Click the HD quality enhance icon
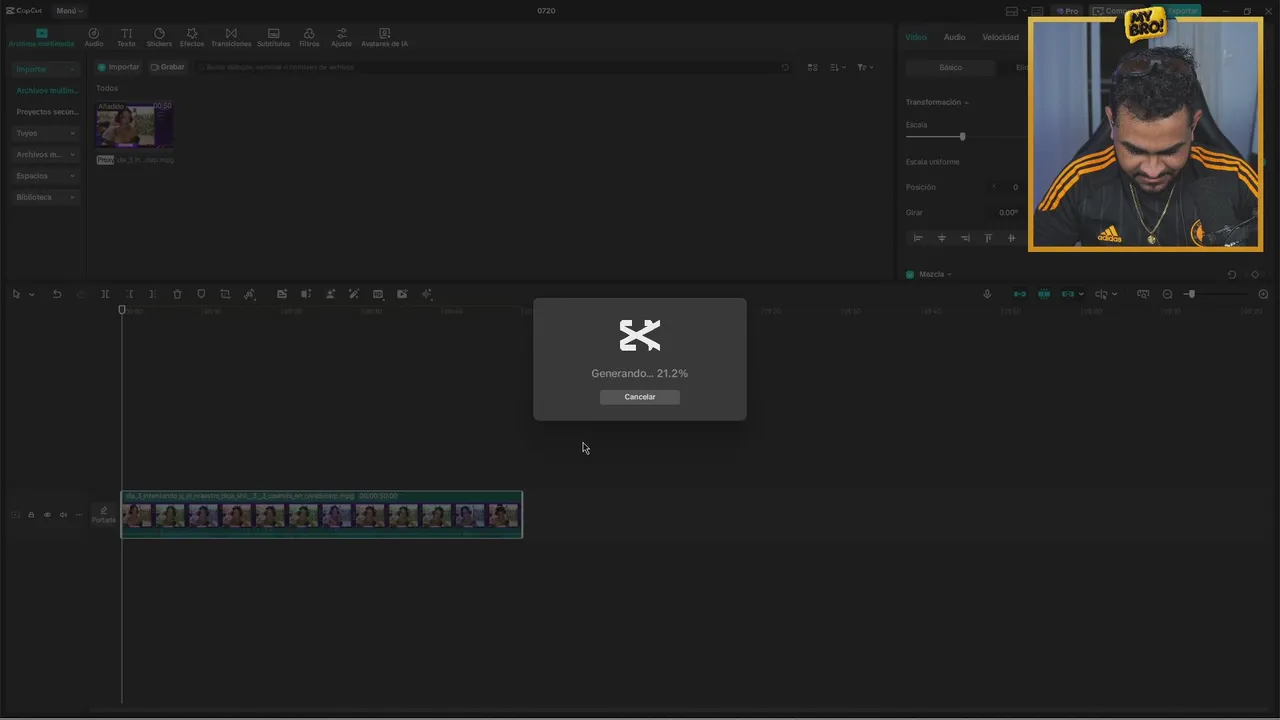Image resolution: width=1280 pixels, height=720 pixels. pyautogui.click(x=378, y=294)
